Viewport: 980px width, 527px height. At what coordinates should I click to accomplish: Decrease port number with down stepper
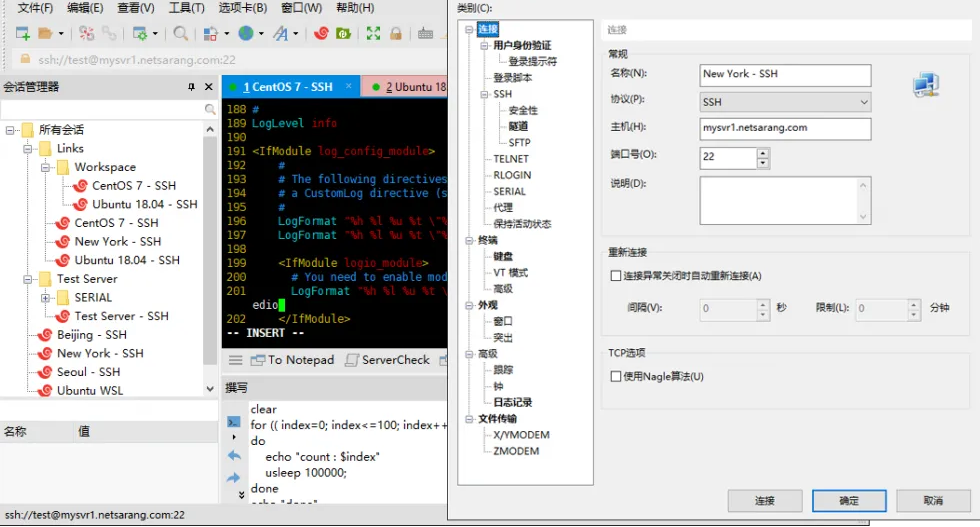pyautogui.click(x=762, y=163)
